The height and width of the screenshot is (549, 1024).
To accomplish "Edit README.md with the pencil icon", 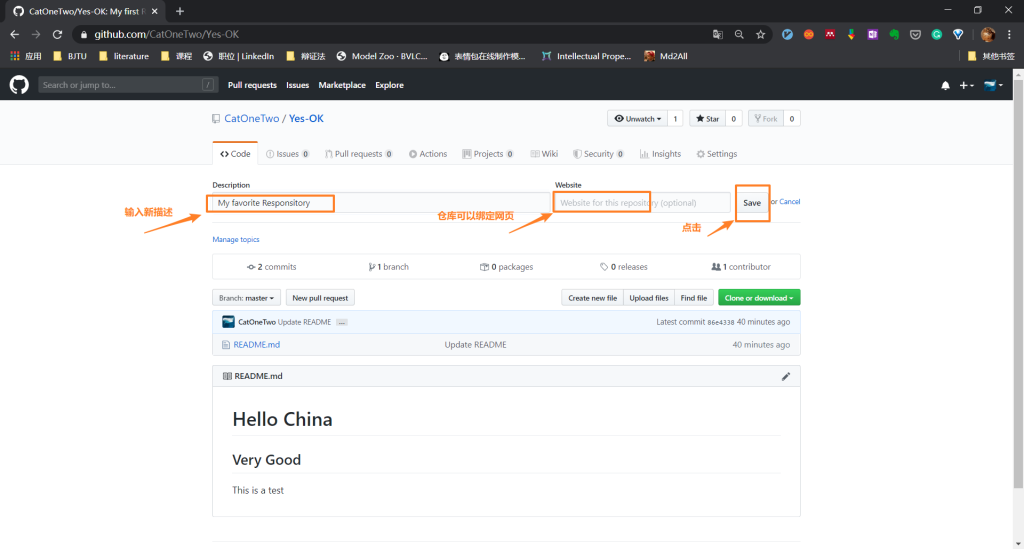I will [786, 376].
